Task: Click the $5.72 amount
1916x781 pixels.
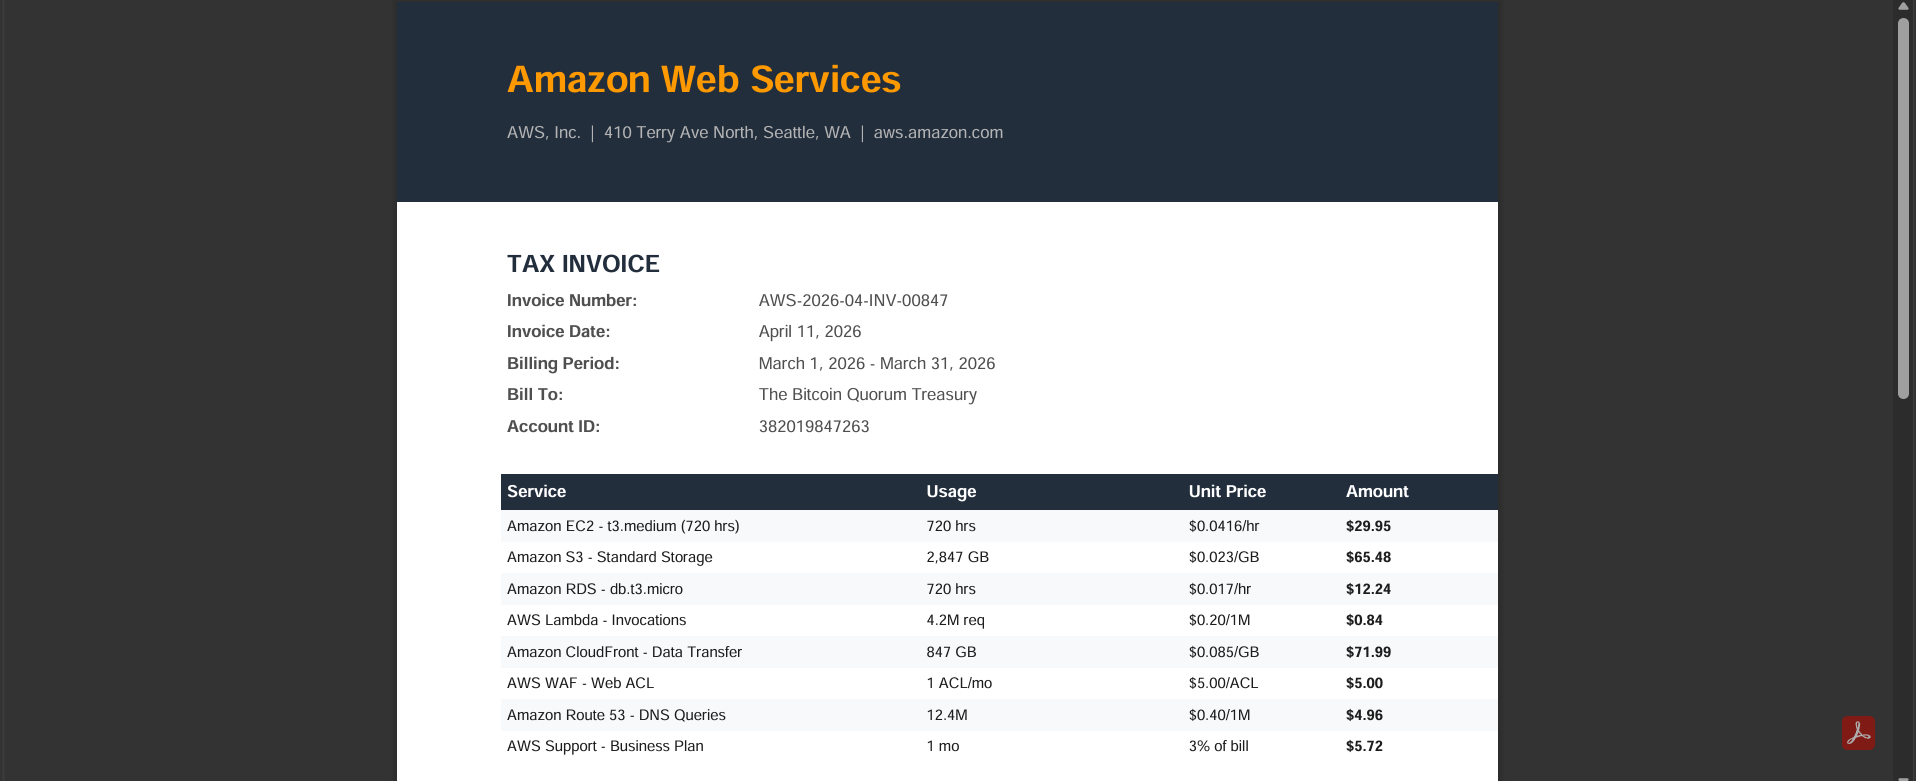Action: [1364, 747]
